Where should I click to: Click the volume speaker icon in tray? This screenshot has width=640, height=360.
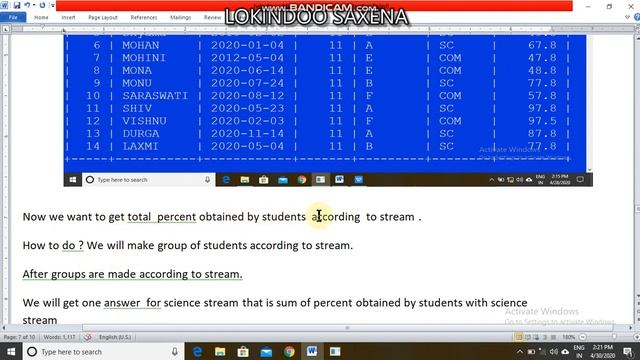(x=554, y=351)
